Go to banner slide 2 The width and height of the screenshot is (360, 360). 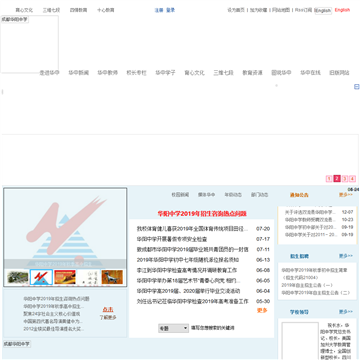click(337, 179)
